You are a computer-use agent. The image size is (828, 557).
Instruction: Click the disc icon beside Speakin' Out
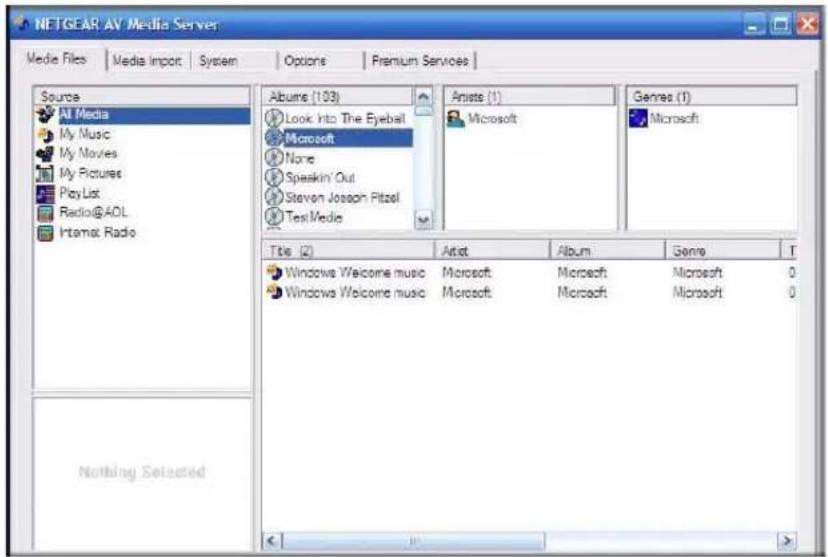pos(274,177)
